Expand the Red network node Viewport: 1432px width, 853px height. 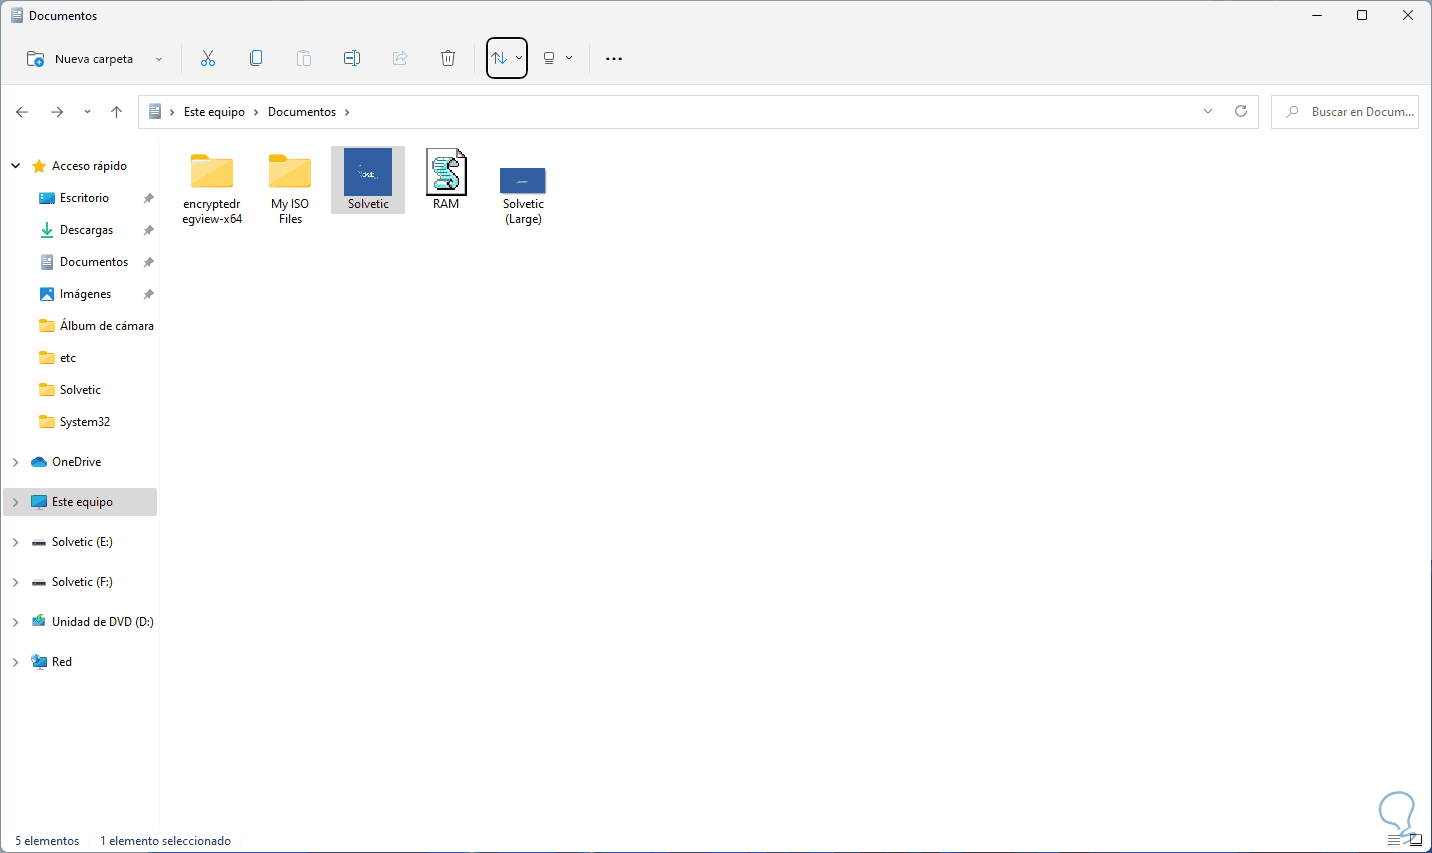click(x=15, y=662)
